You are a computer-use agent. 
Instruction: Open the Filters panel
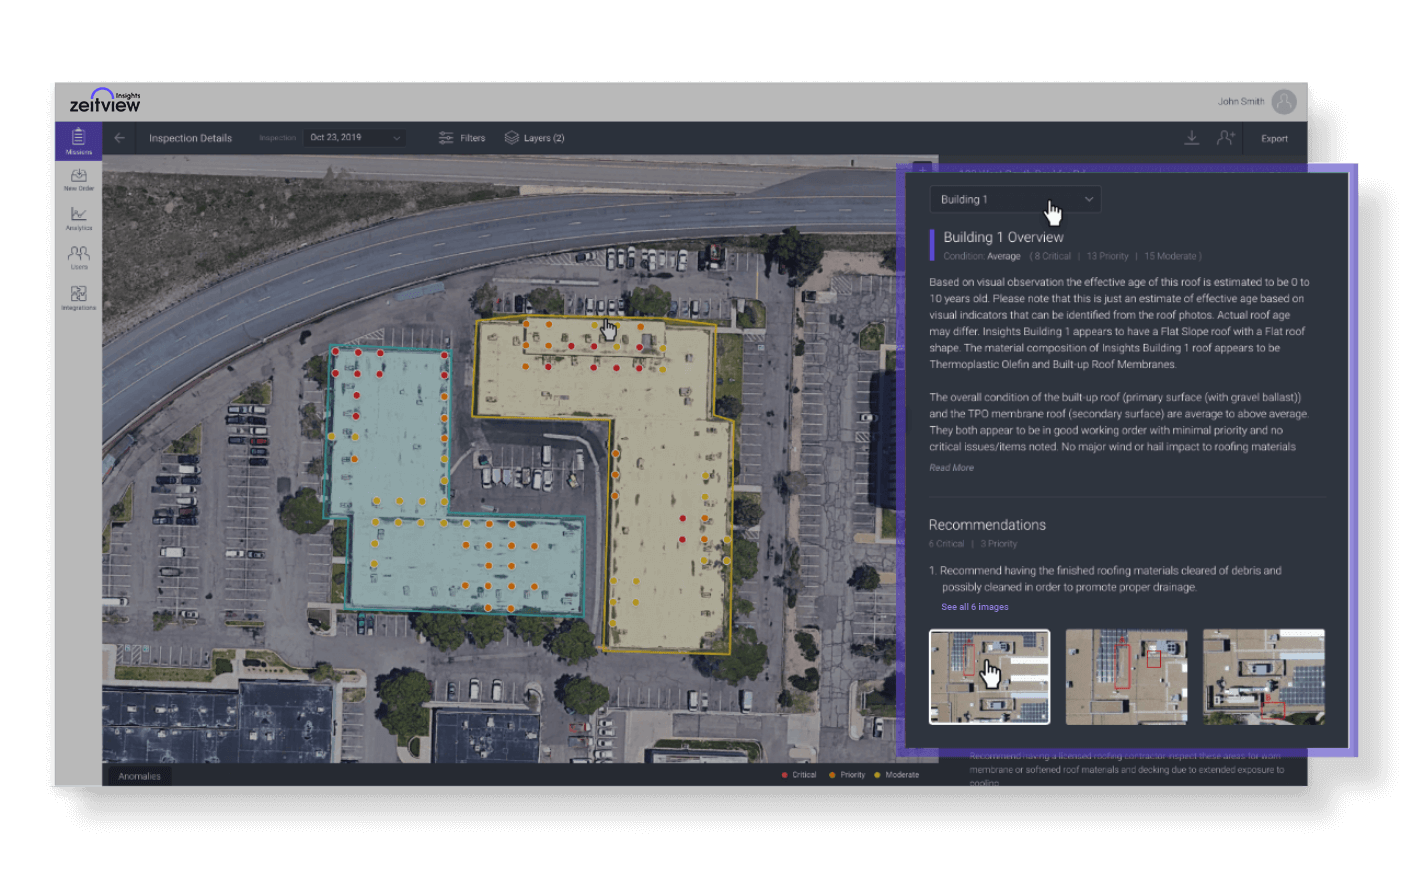tap(462, 137)
